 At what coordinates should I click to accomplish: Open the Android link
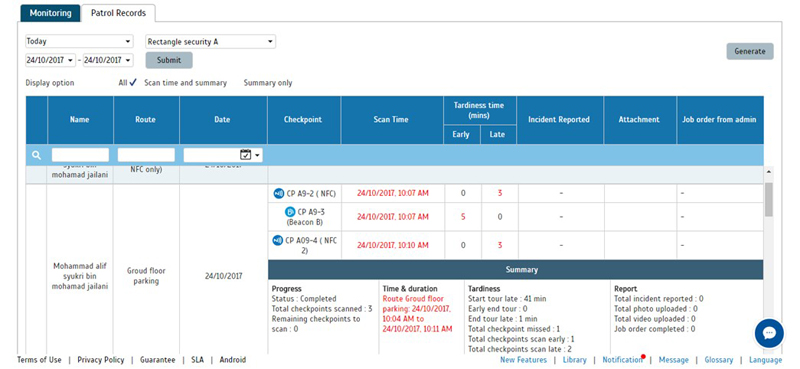[x=233, y=360]
